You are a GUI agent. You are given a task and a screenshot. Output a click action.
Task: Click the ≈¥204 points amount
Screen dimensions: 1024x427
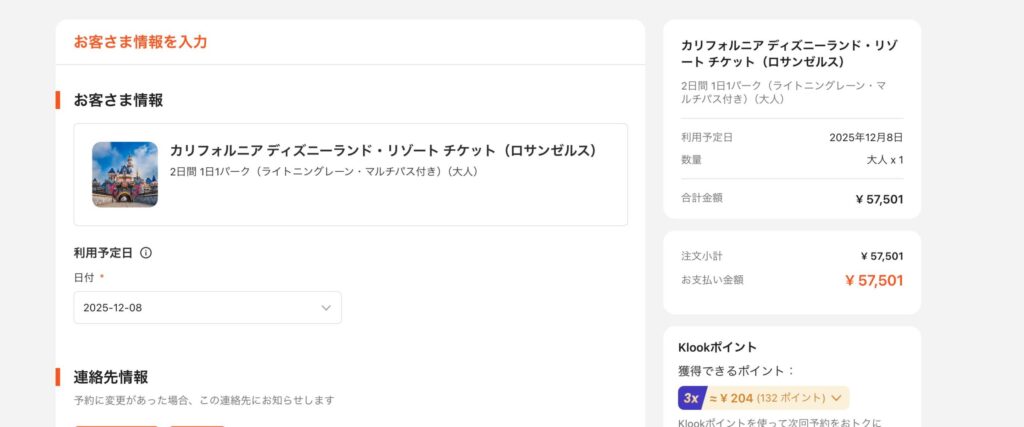(731, 398)
